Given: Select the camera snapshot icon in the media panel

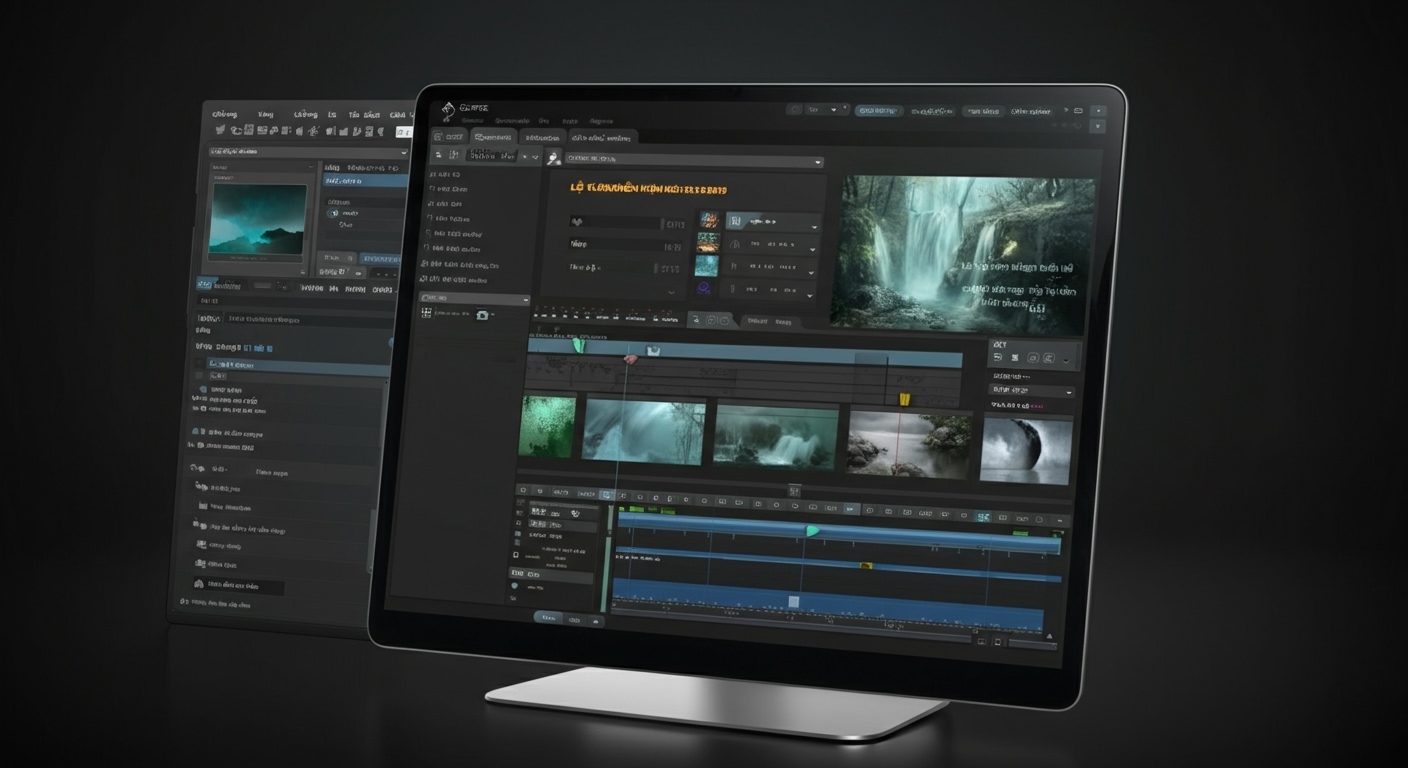Looking at the screenshot, I should (482, 316).
